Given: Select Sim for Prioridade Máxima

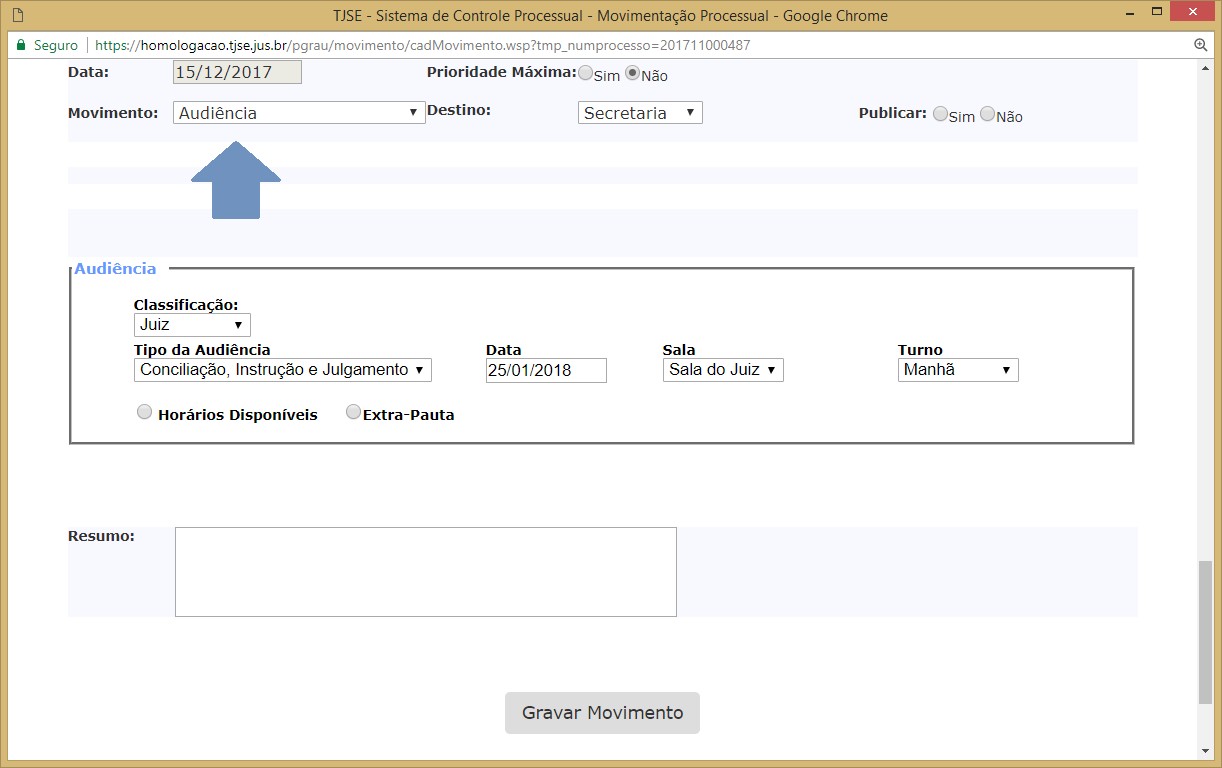Looking at the screenshot, I should coord(585,73).
